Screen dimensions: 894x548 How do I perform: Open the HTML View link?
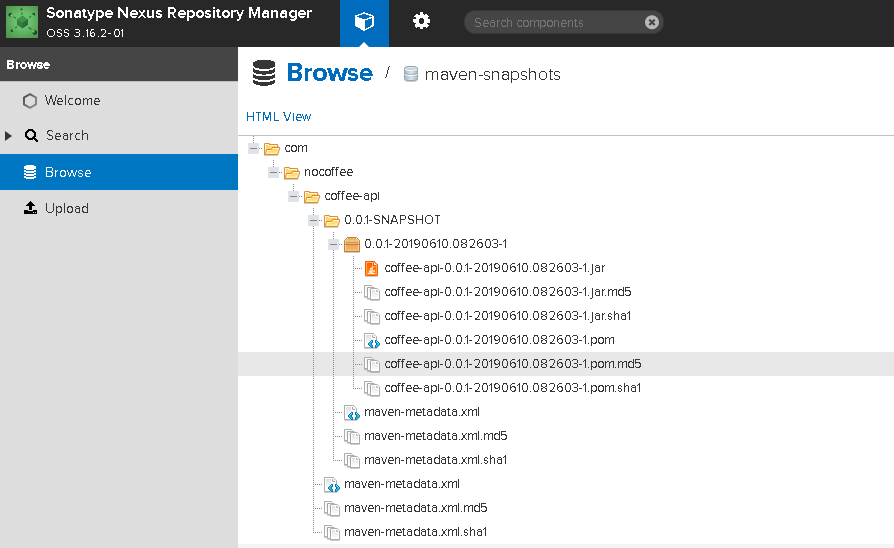click(278, 117)
